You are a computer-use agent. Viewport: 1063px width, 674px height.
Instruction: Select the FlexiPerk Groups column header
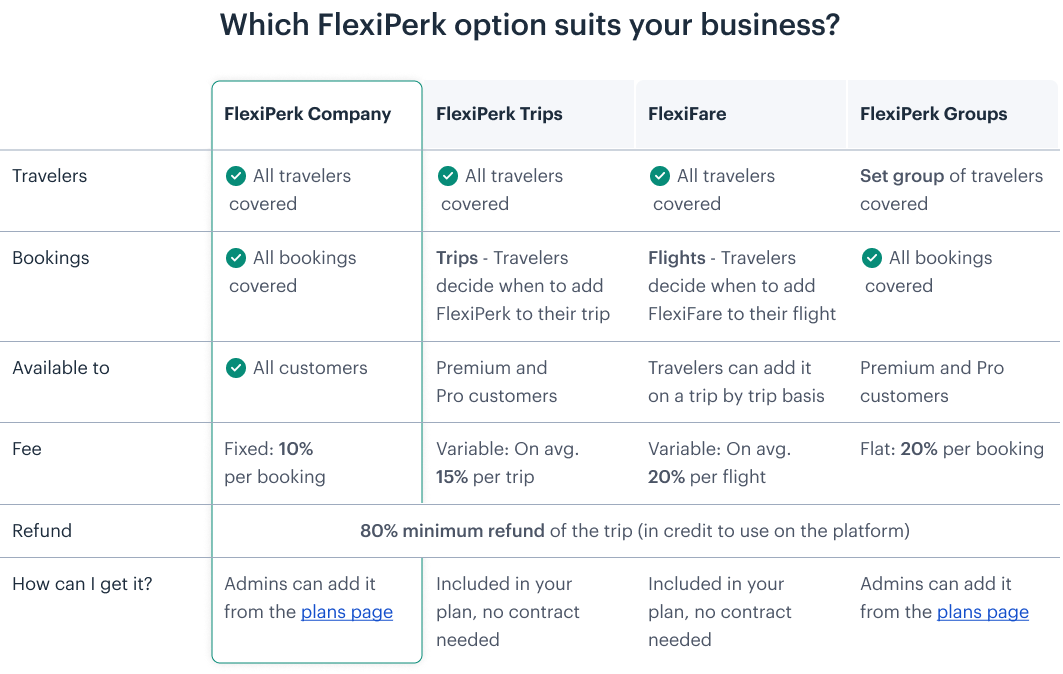934,114
